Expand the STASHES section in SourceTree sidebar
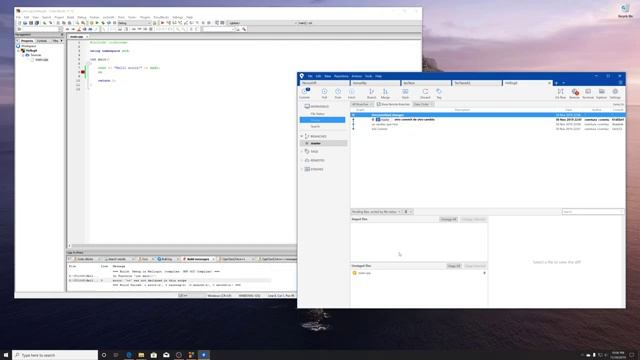Image resolution: width=640 pixels, height=360 pixels. [x=302, y=169]
